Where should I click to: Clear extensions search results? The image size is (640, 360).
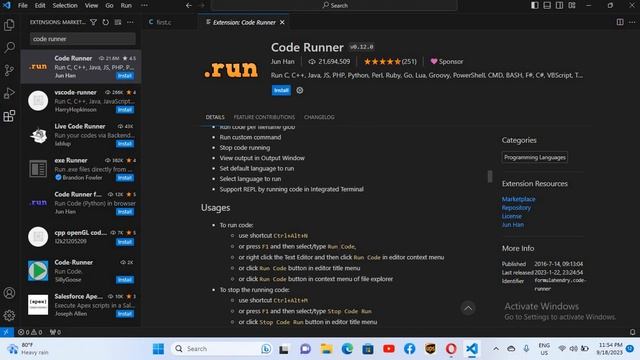(x=118, y=22)
